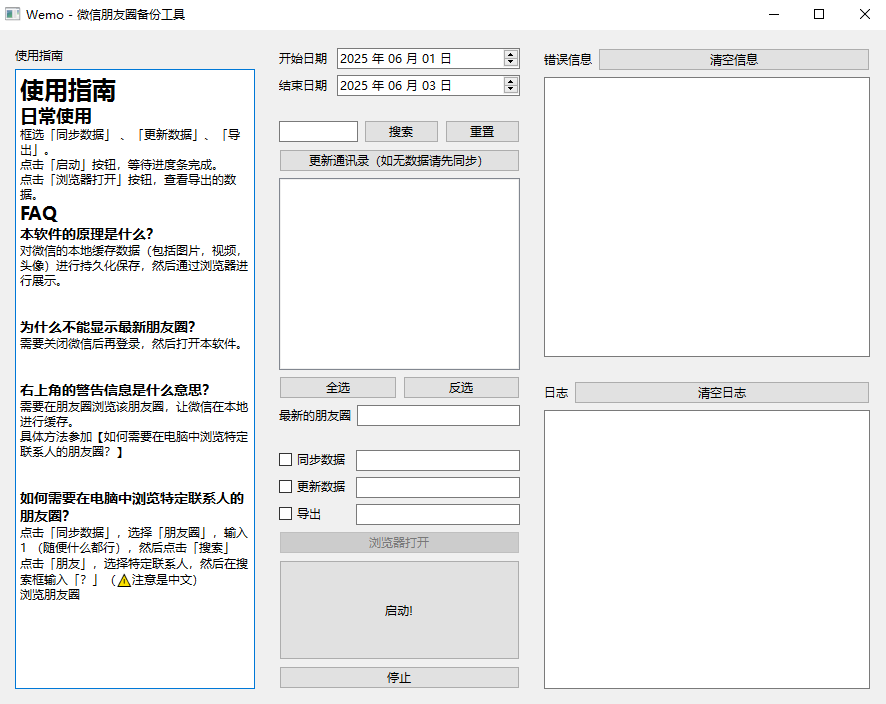Image resolution: width=886 pixels, height=704 pixels.
Task: Click the 同步数据 progress bar
Action: 438,460
